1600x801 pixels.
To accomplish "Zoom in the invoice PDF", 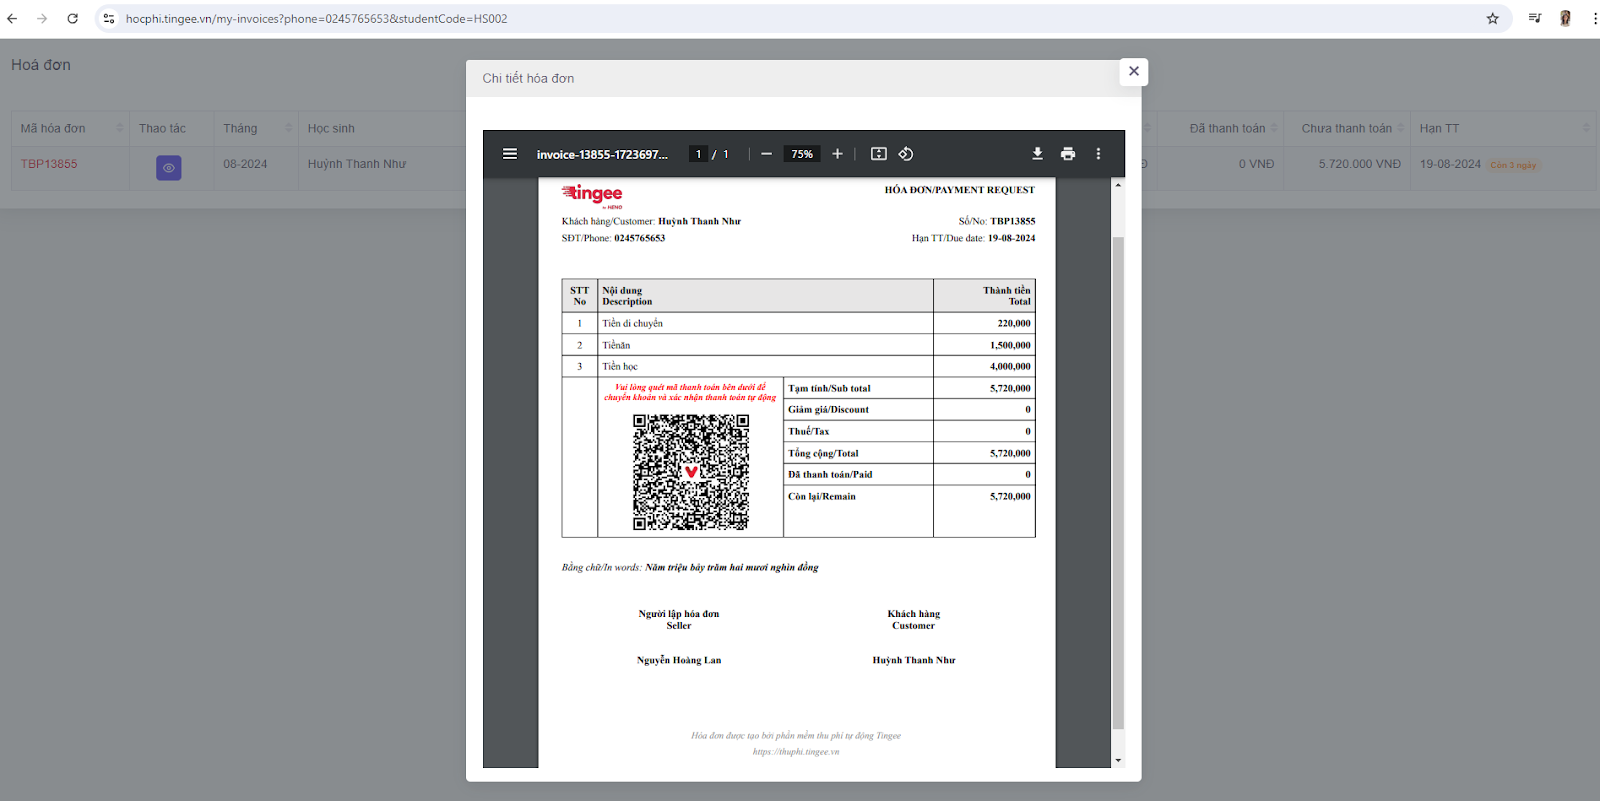I will [x=837, y=154].
